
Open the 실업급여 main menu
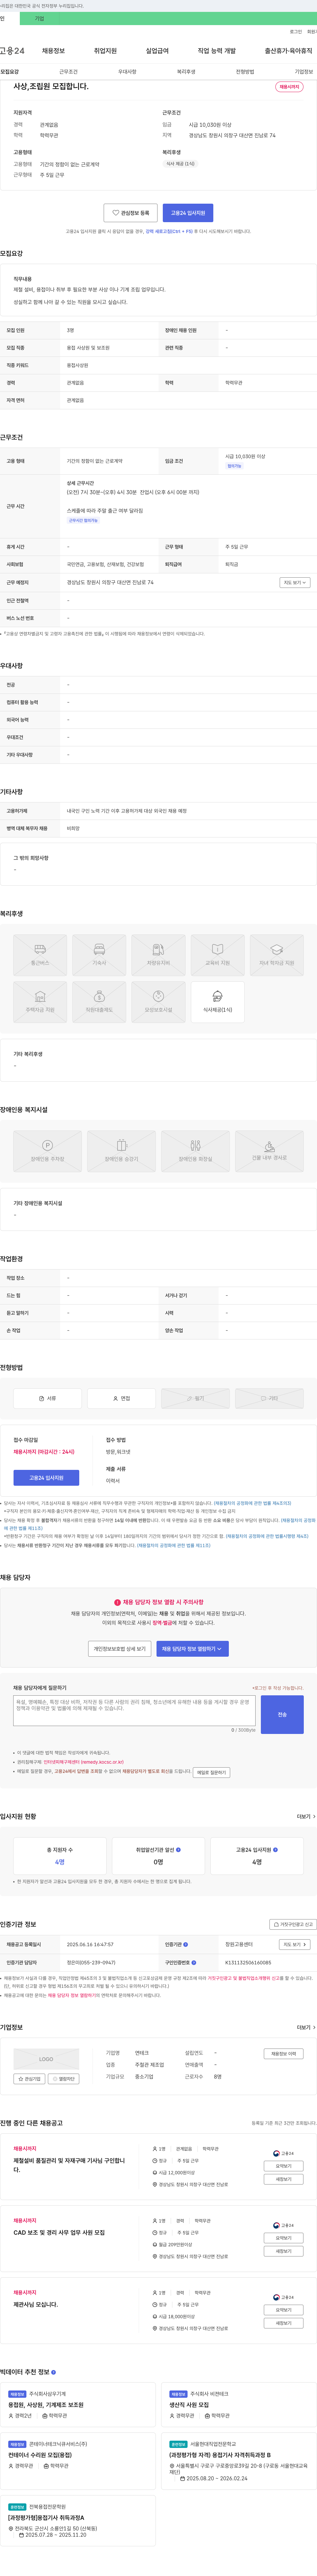pyautogui.click(x=157, y=51)
